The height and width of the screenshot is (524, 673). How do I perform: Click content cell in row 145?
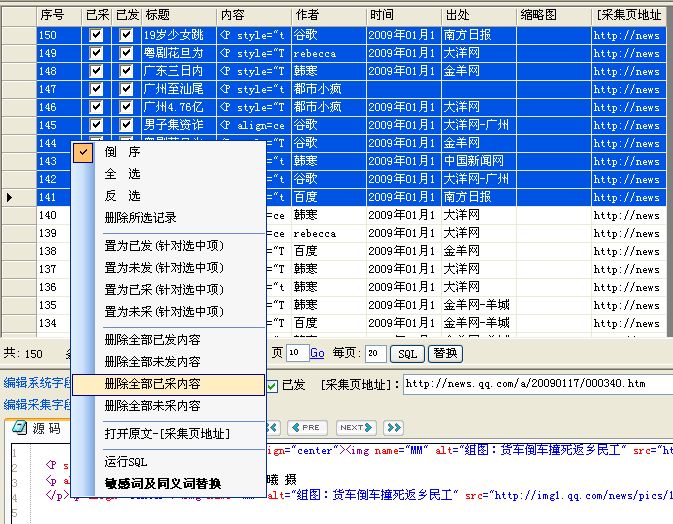click(254, 125)
